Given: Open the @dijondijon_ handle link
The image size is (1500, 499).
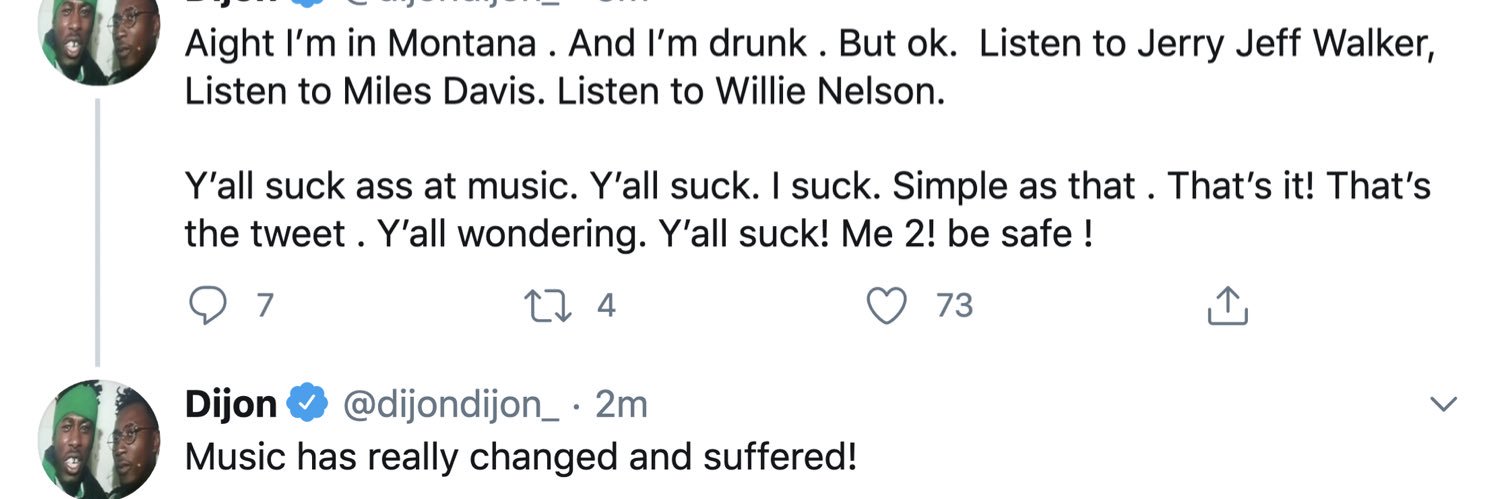Looking at the screenshot, I should click(x=452, y=405).
